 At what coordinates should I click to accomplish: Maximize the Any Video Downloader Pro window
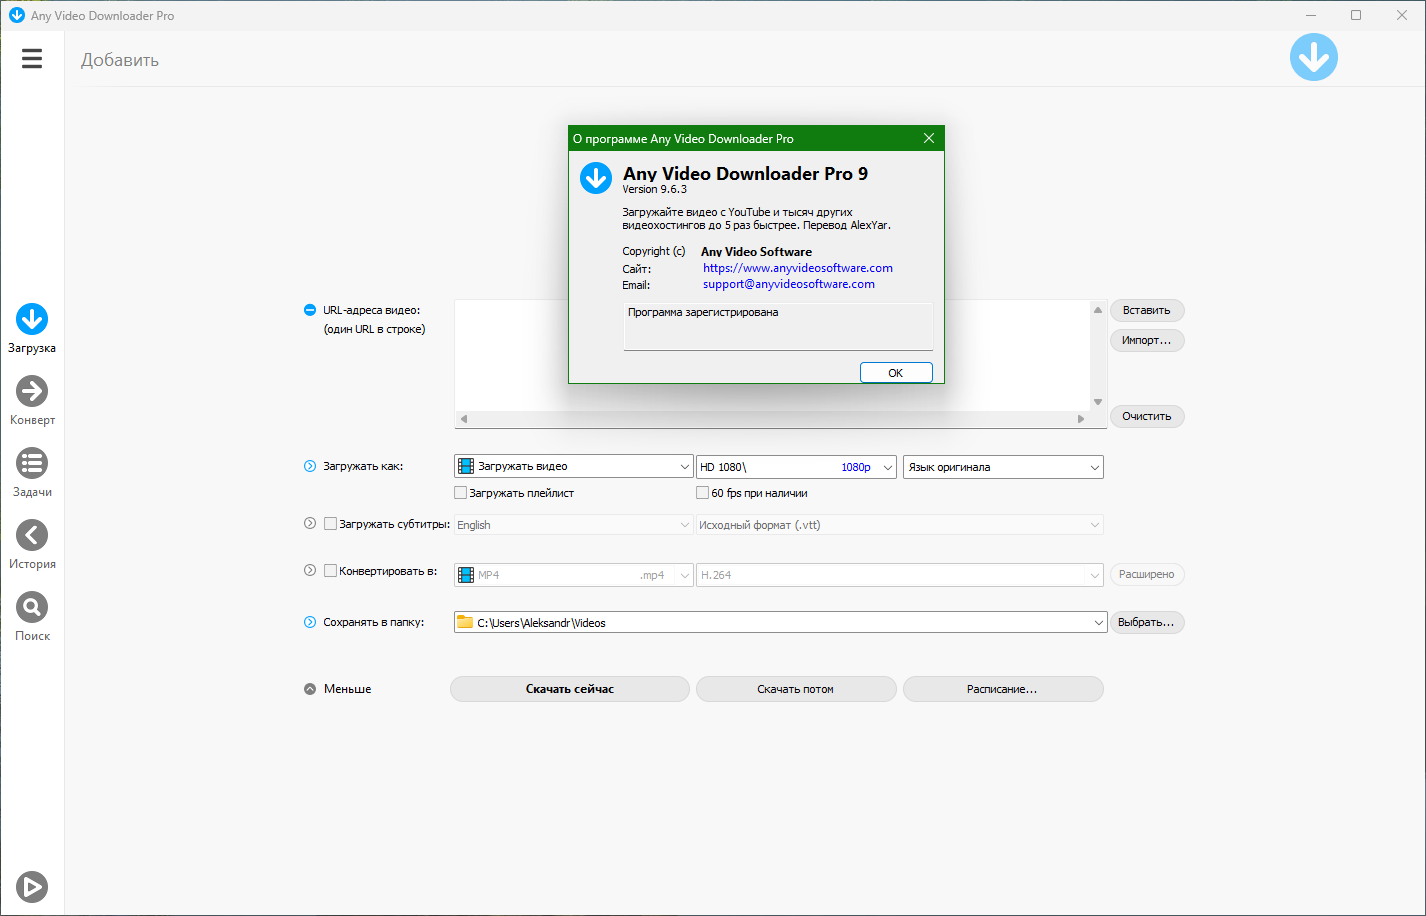pos(1356,15)
